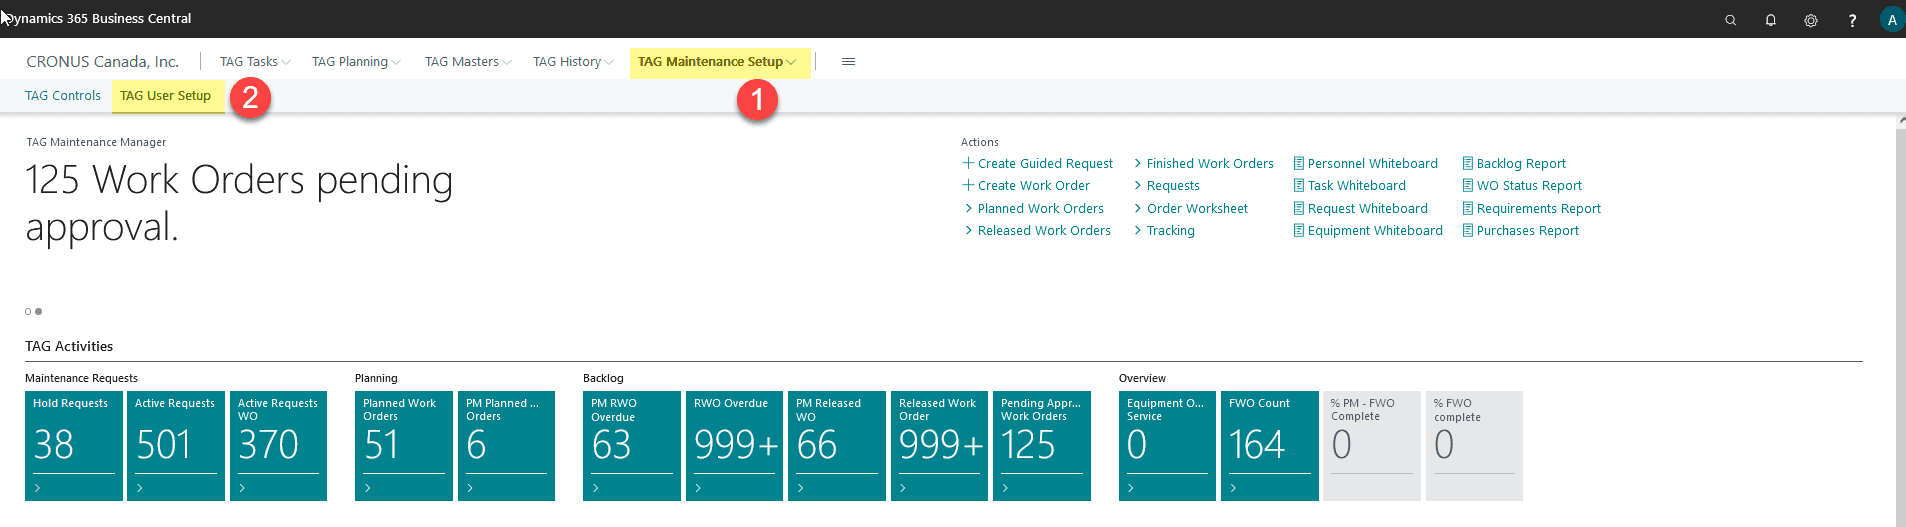Open the settings gear icon

[1811, 20]
